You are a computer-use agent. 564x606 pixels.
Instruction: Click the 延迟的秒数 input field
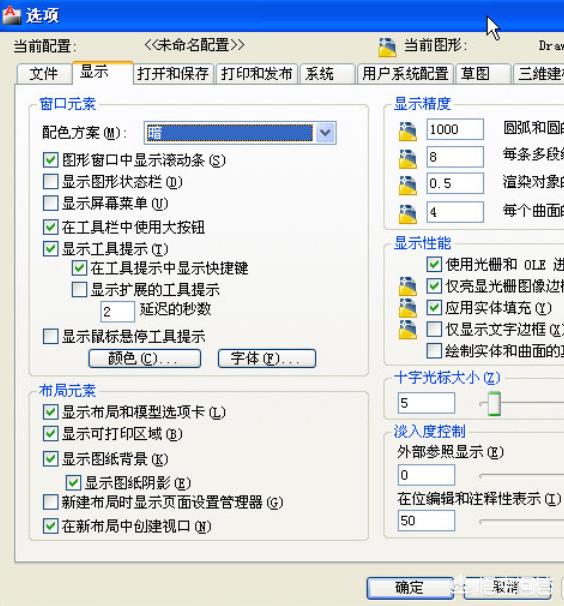click(118, 312)
